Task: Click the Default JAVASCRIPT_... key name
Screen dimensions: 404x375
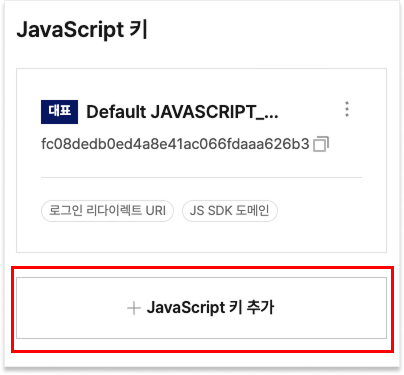Action: [x=182, y=112]
